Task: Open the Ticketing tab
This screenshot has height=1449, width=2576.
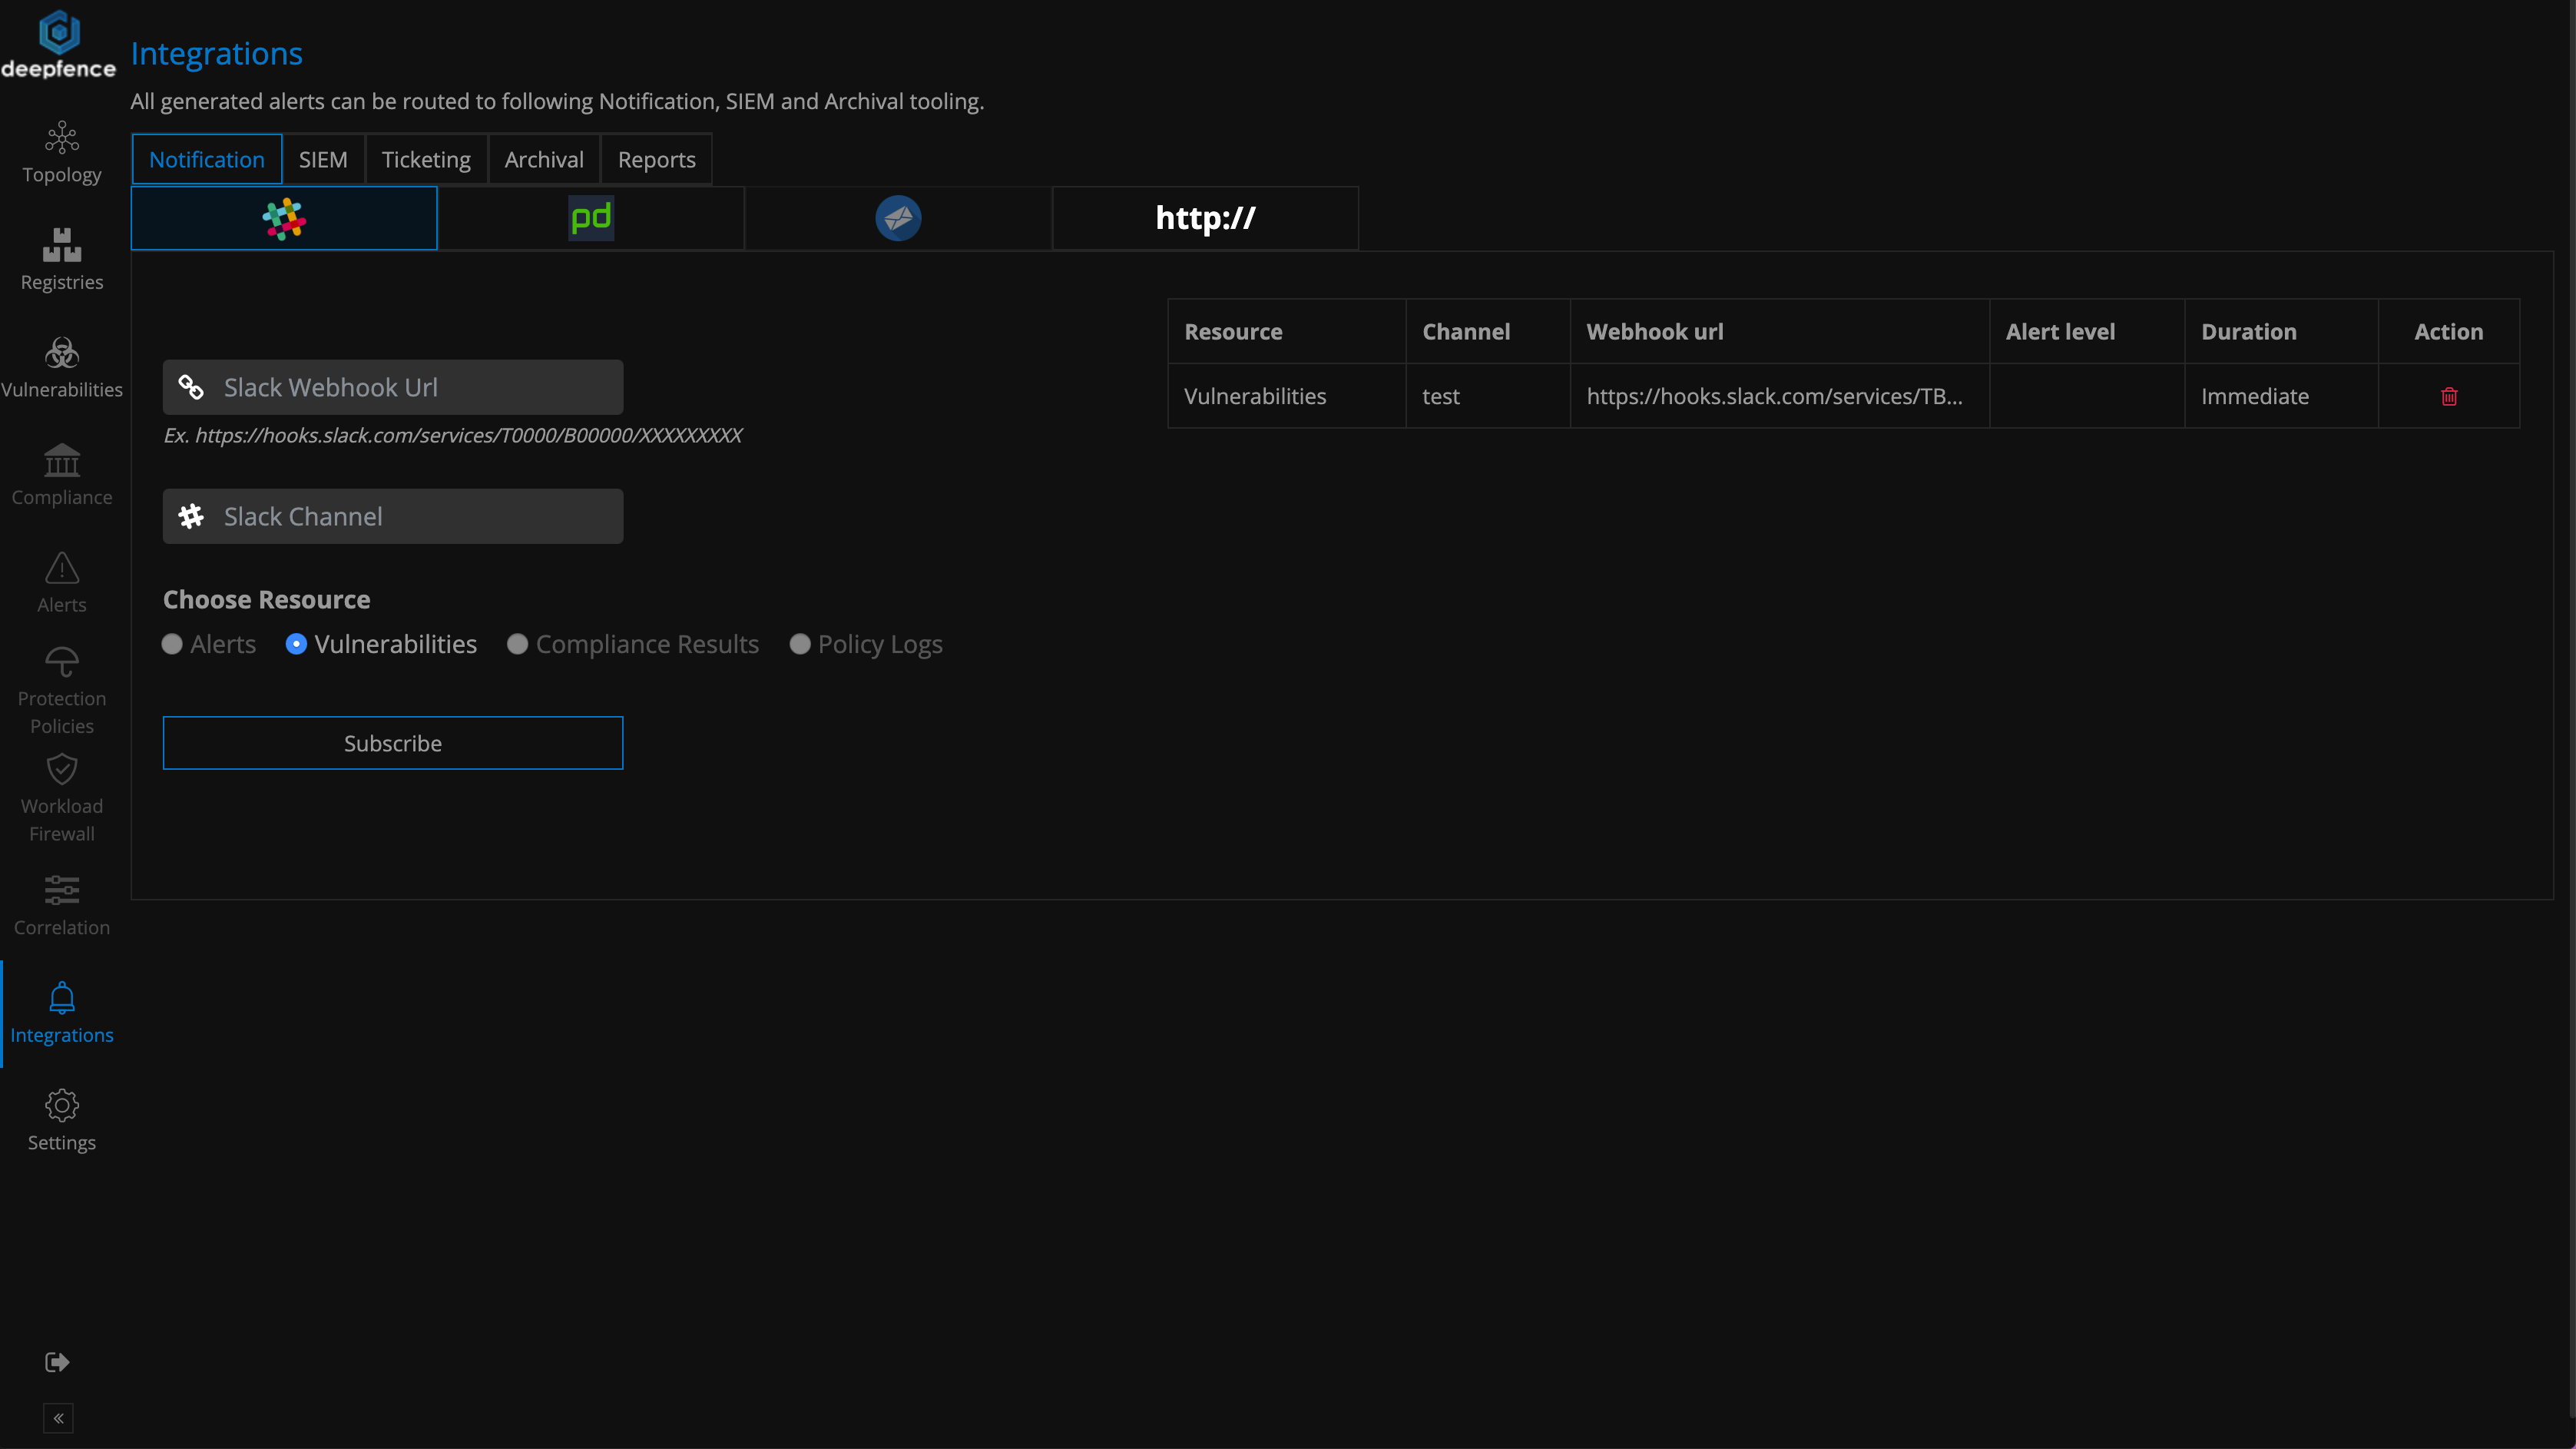Action: pos(426,160)
